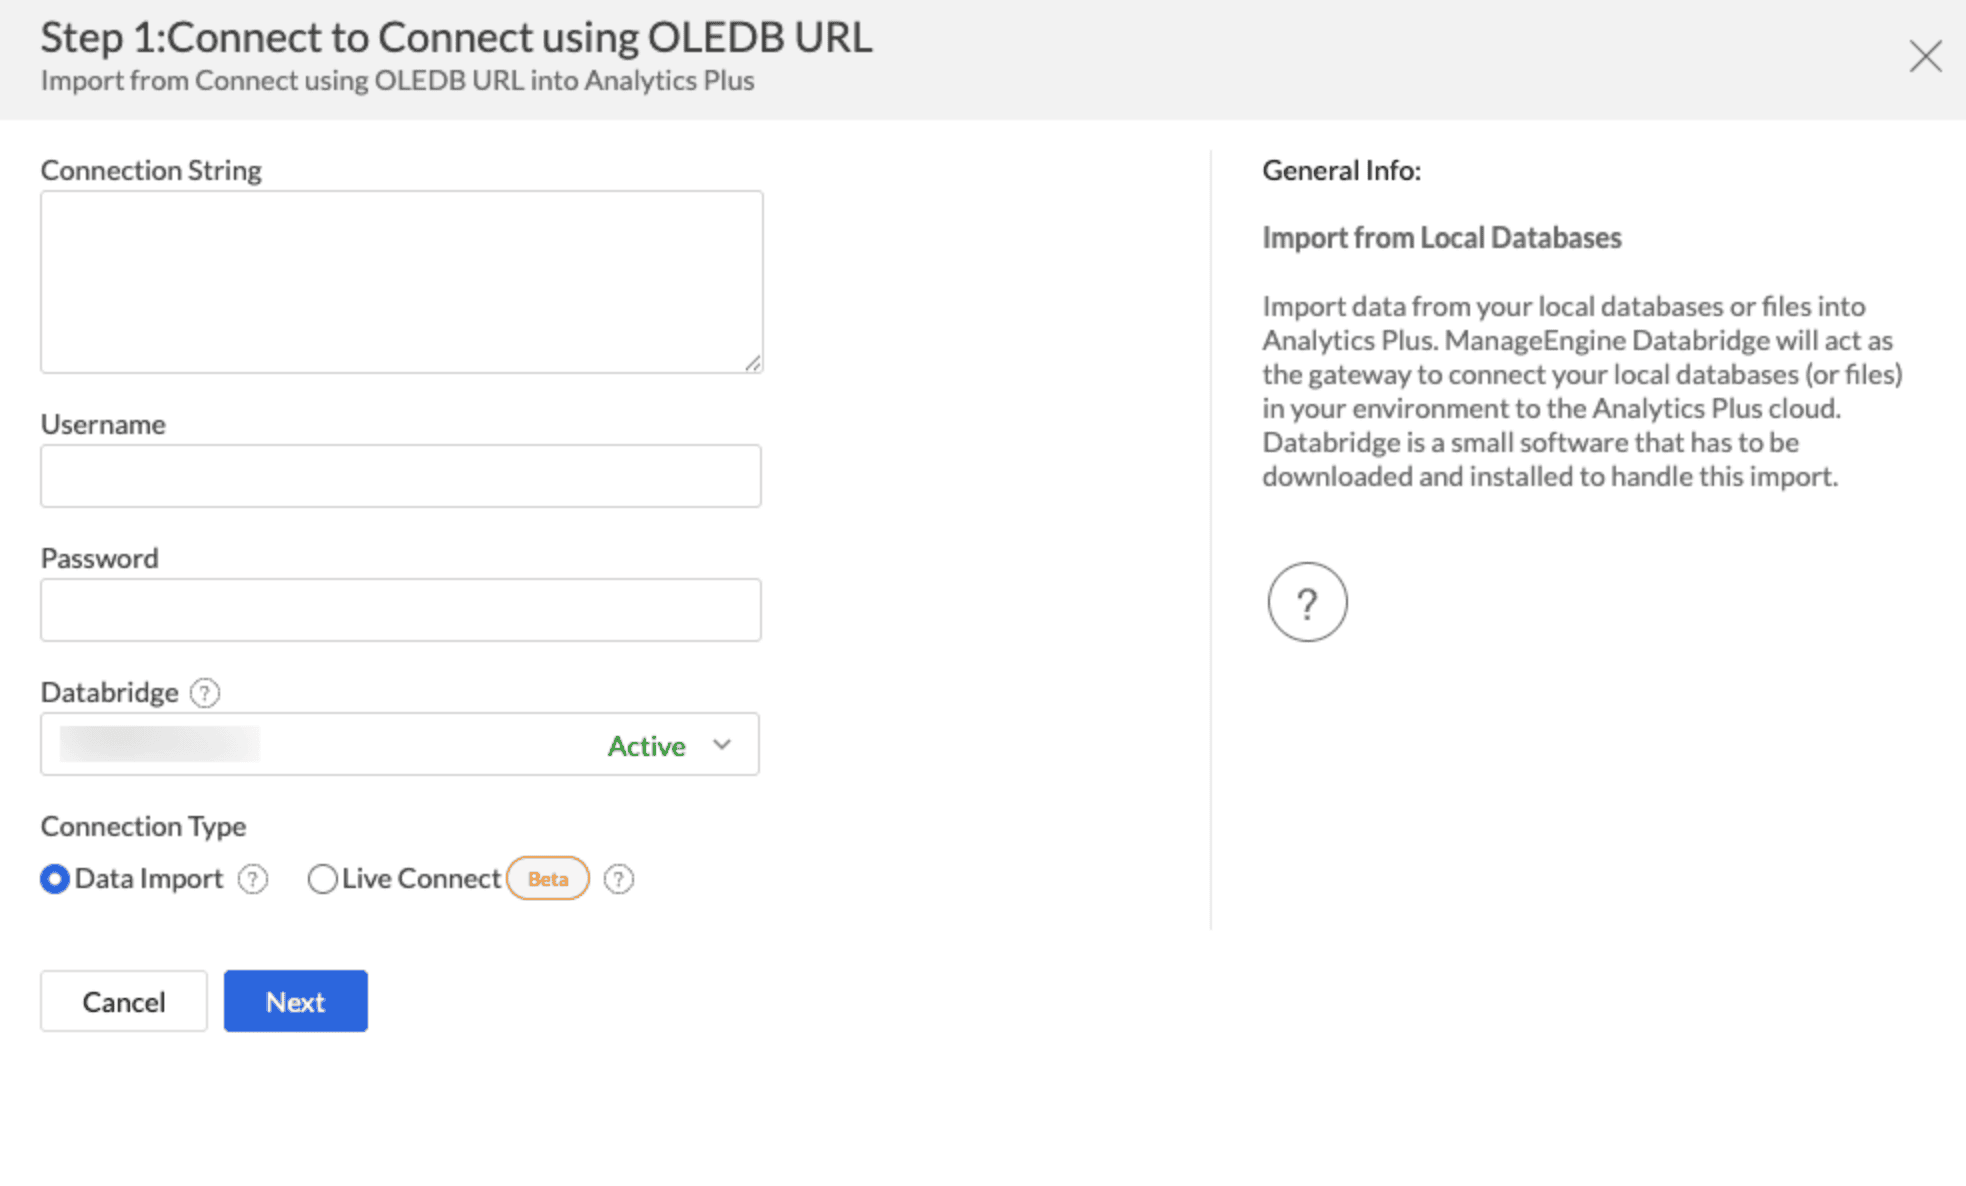Expand the Databridge dropdown chevron

[722, 745]
